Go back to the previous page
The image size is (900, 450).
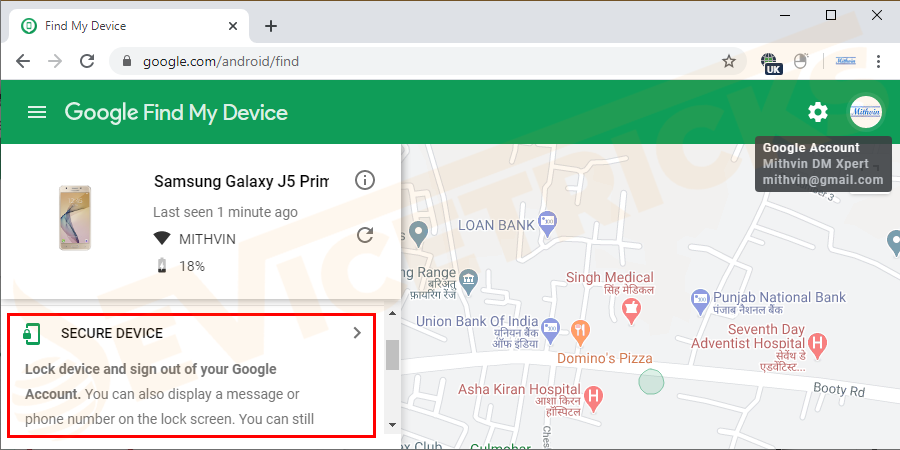(23, 61)
